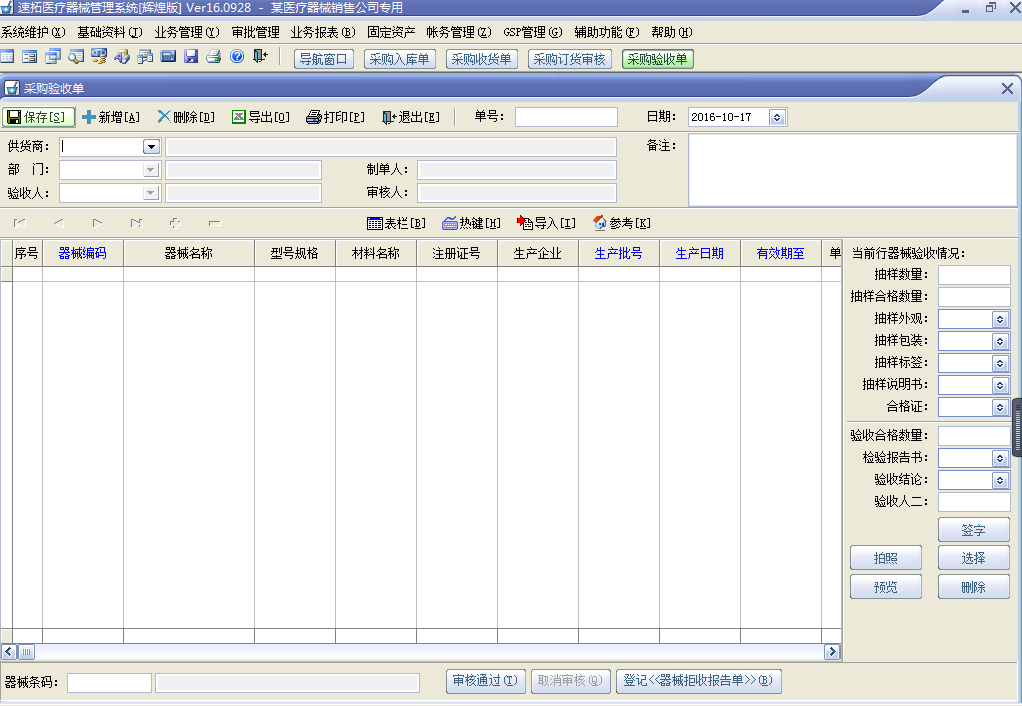Switch to 采购订货审核 tab
Image resolution: width=1022 pixels, height=706 pixels.
click(x=569, y=59)
